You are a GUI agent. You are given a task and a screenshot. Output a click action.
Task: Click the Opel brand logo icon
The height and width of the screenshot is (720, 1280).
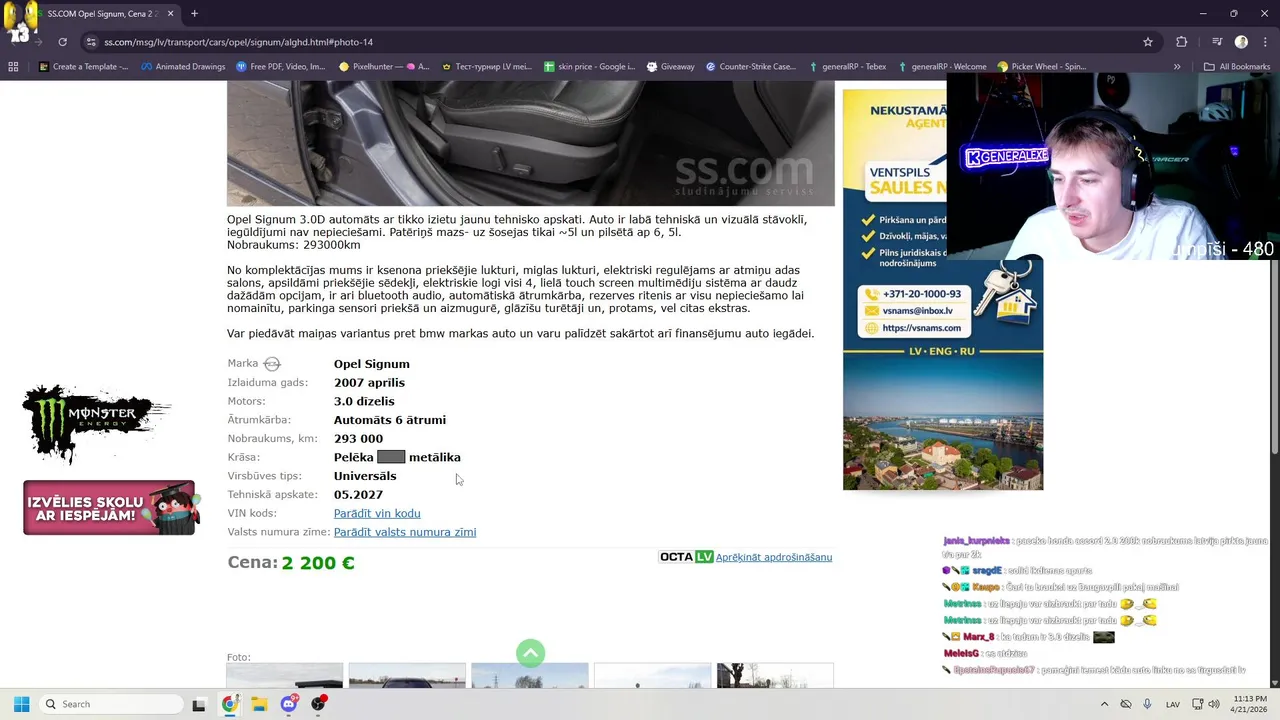point(272,364)
